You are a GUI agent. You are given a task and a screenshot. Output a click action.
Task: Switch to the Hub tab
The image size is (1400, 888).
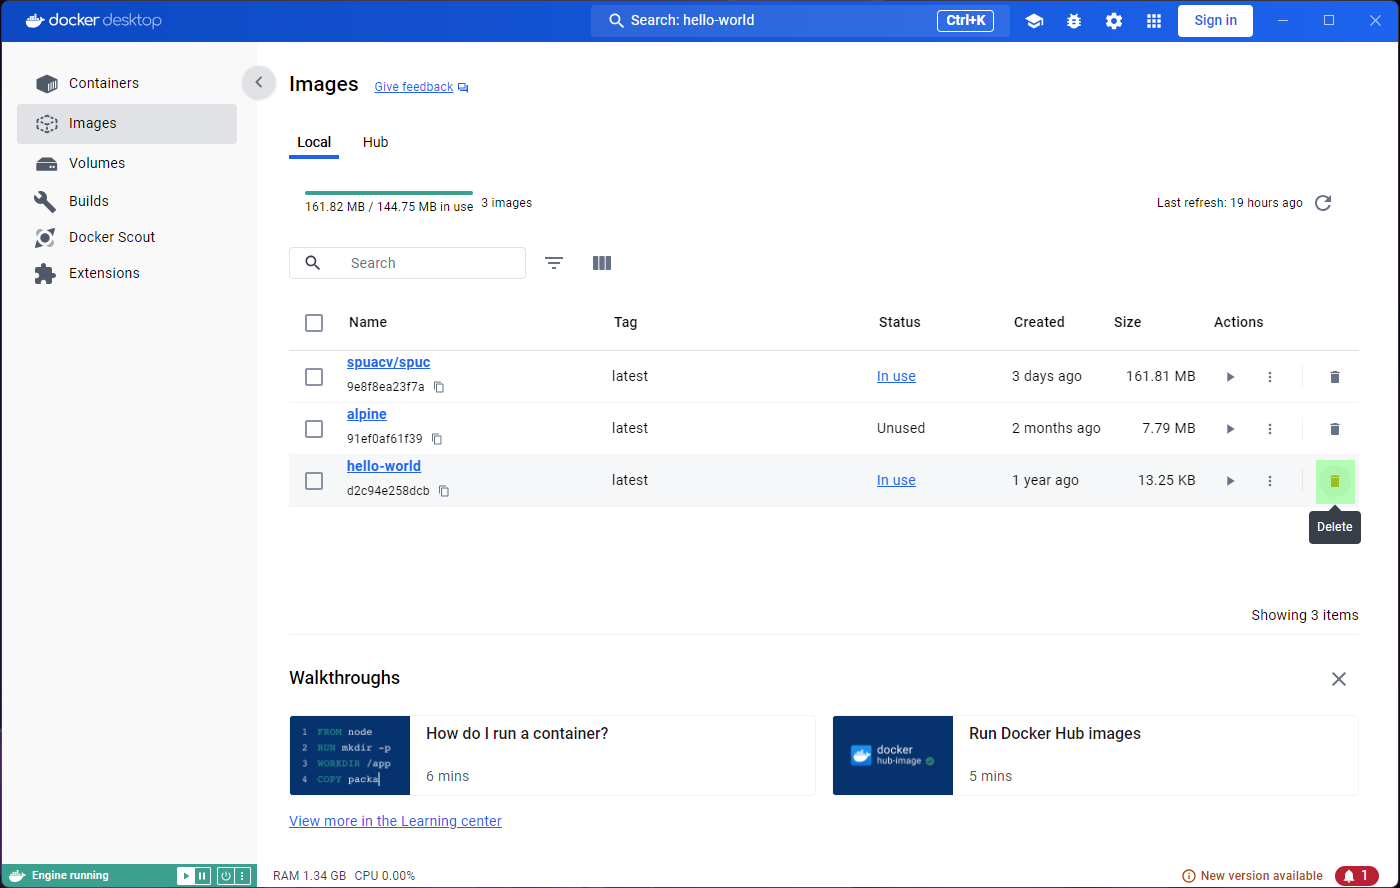[x=375, y=142]
